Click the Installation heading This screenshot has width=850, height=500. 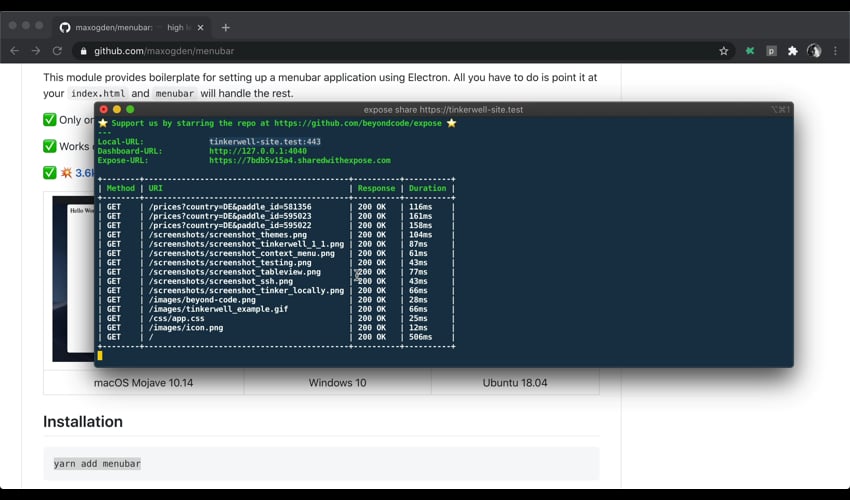tap(83, 421)
